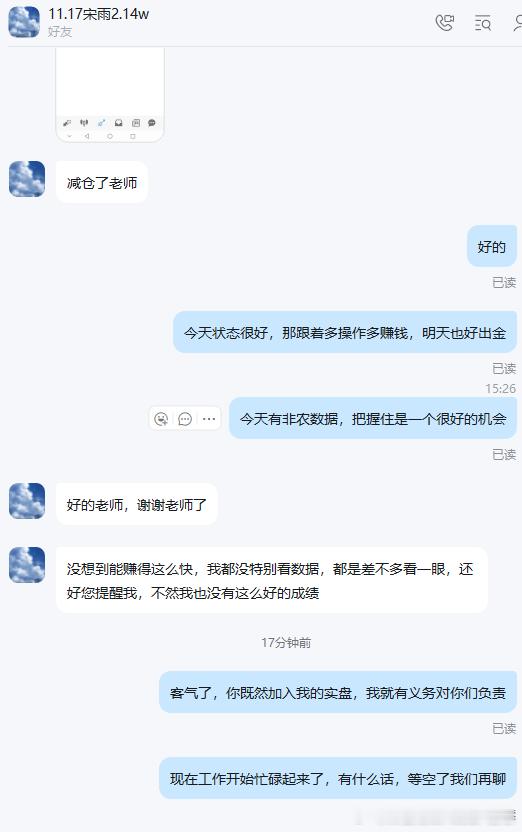This screenshot has width=522, height=832.
Task: Click the 客气了 message bubble
Action: (x=338, y=692)
